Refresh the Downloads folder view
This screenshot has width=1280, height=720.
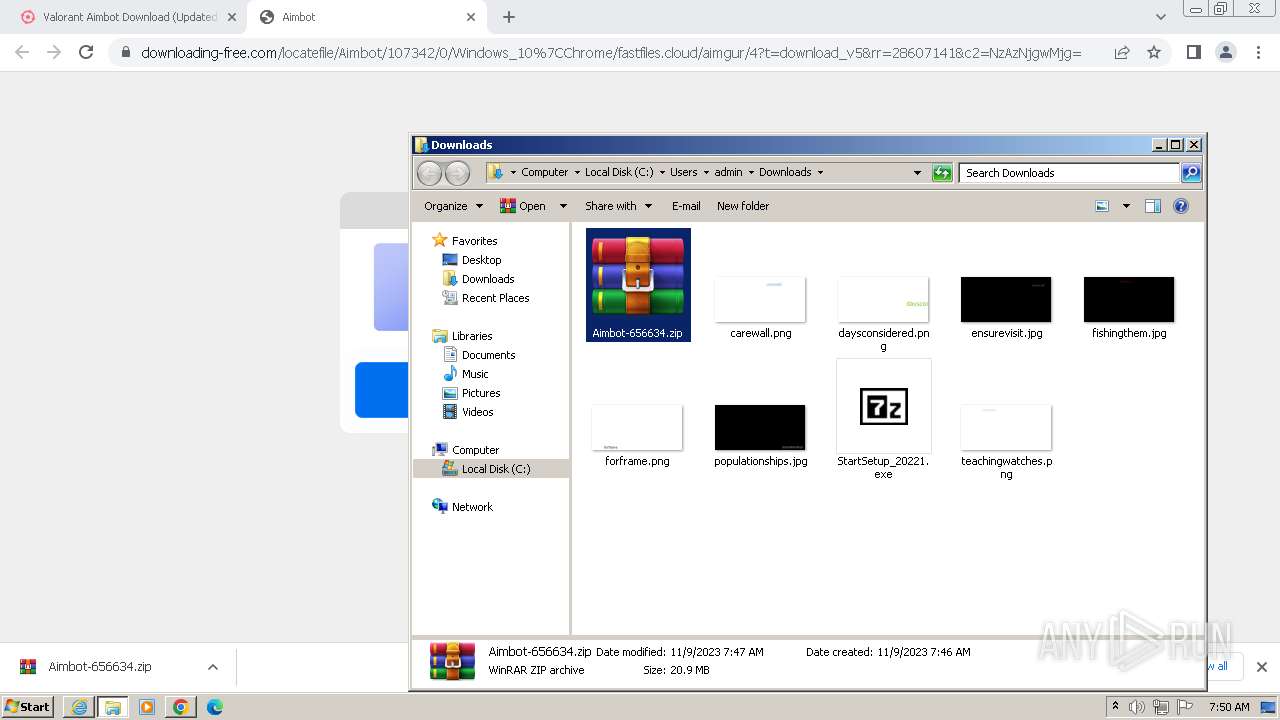coord(942,173)
